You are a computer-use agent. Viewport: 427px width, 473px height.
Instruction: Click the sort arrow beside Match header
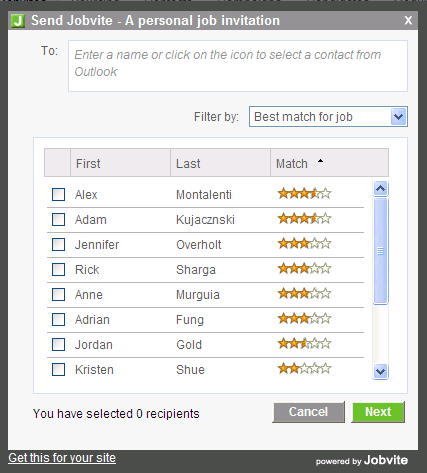point(320,161)
